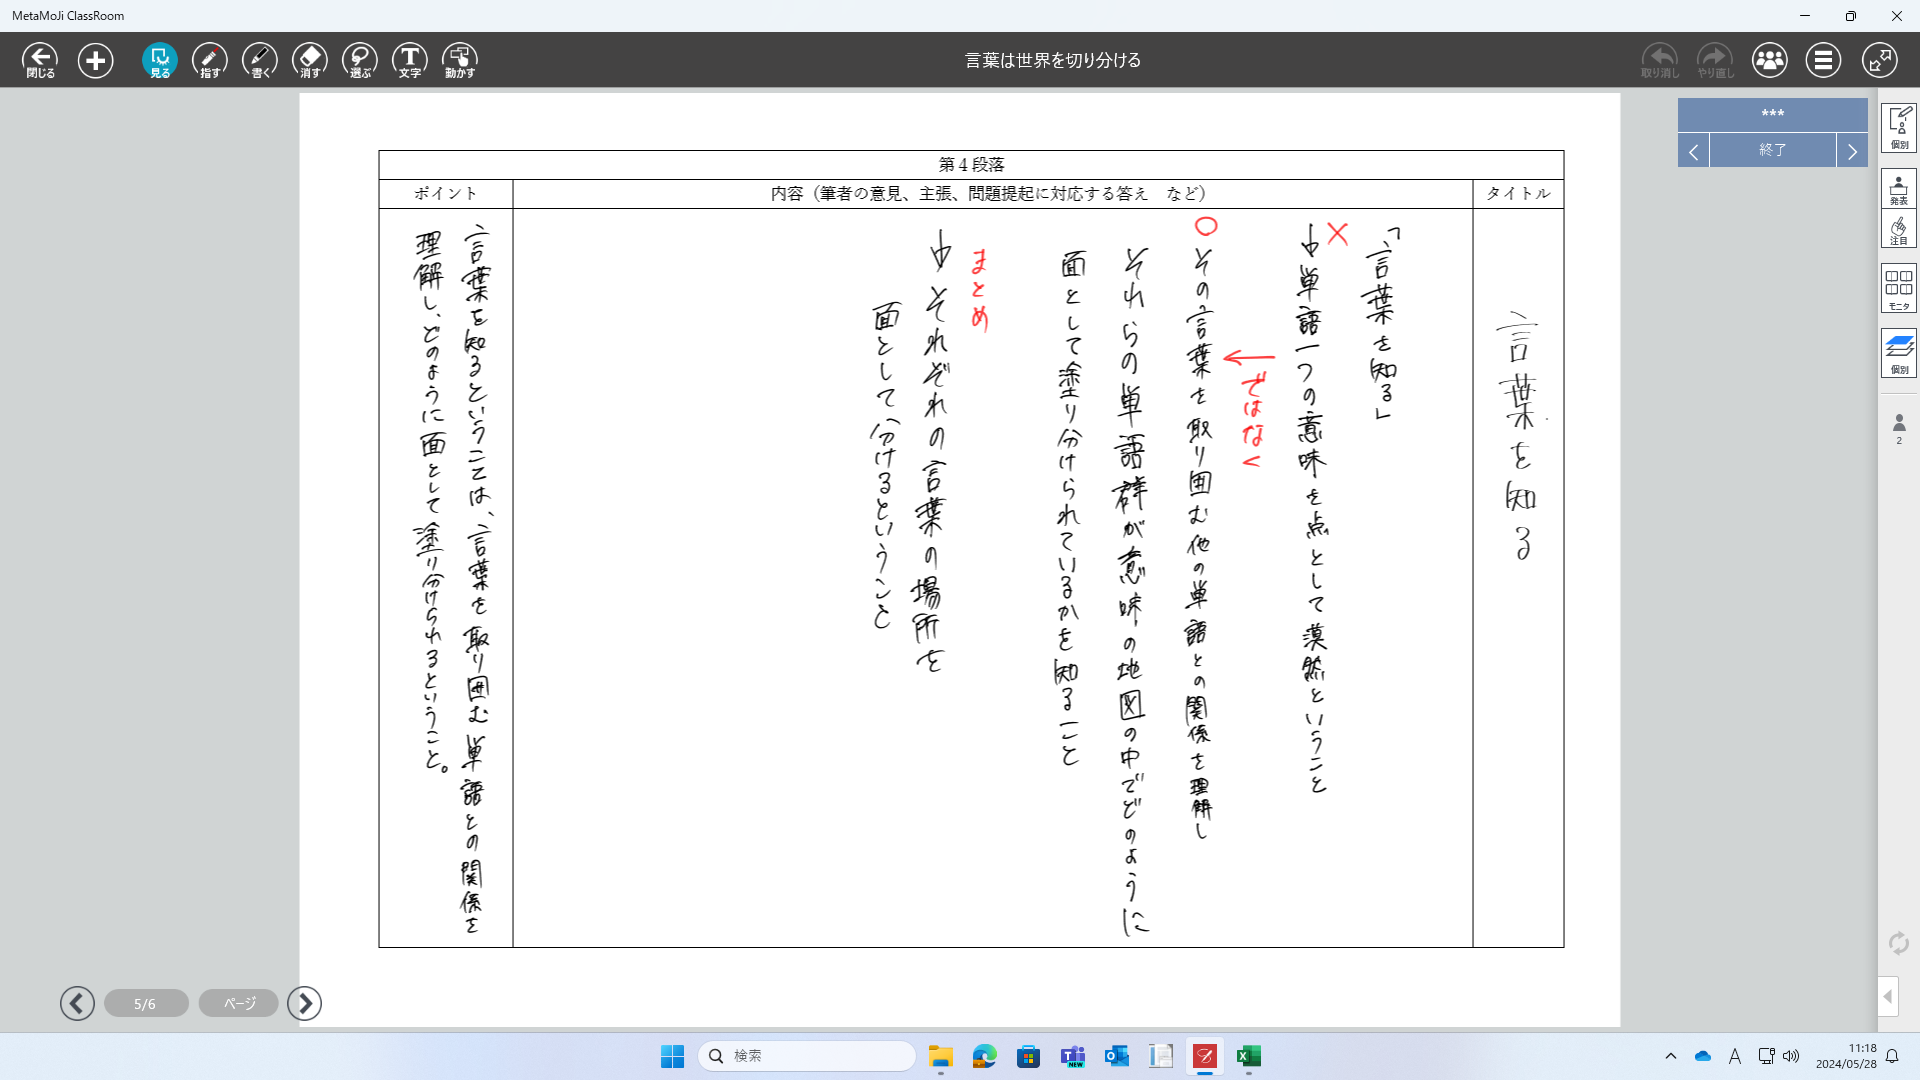Screen dimensions: 1920x1080
Task: Collapse the right side panel arrow
Action: pos(1888,996)
